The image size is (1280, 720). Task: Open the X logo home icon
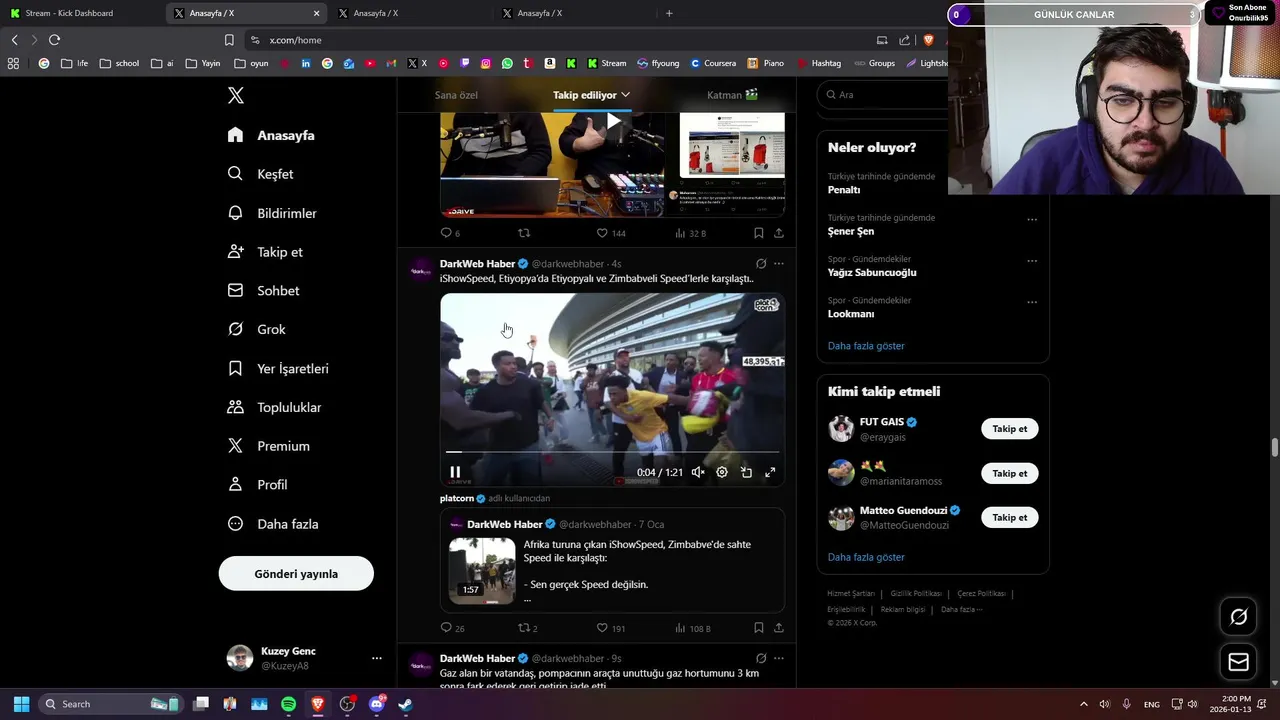pyautogui.click(x=235, y=95)
